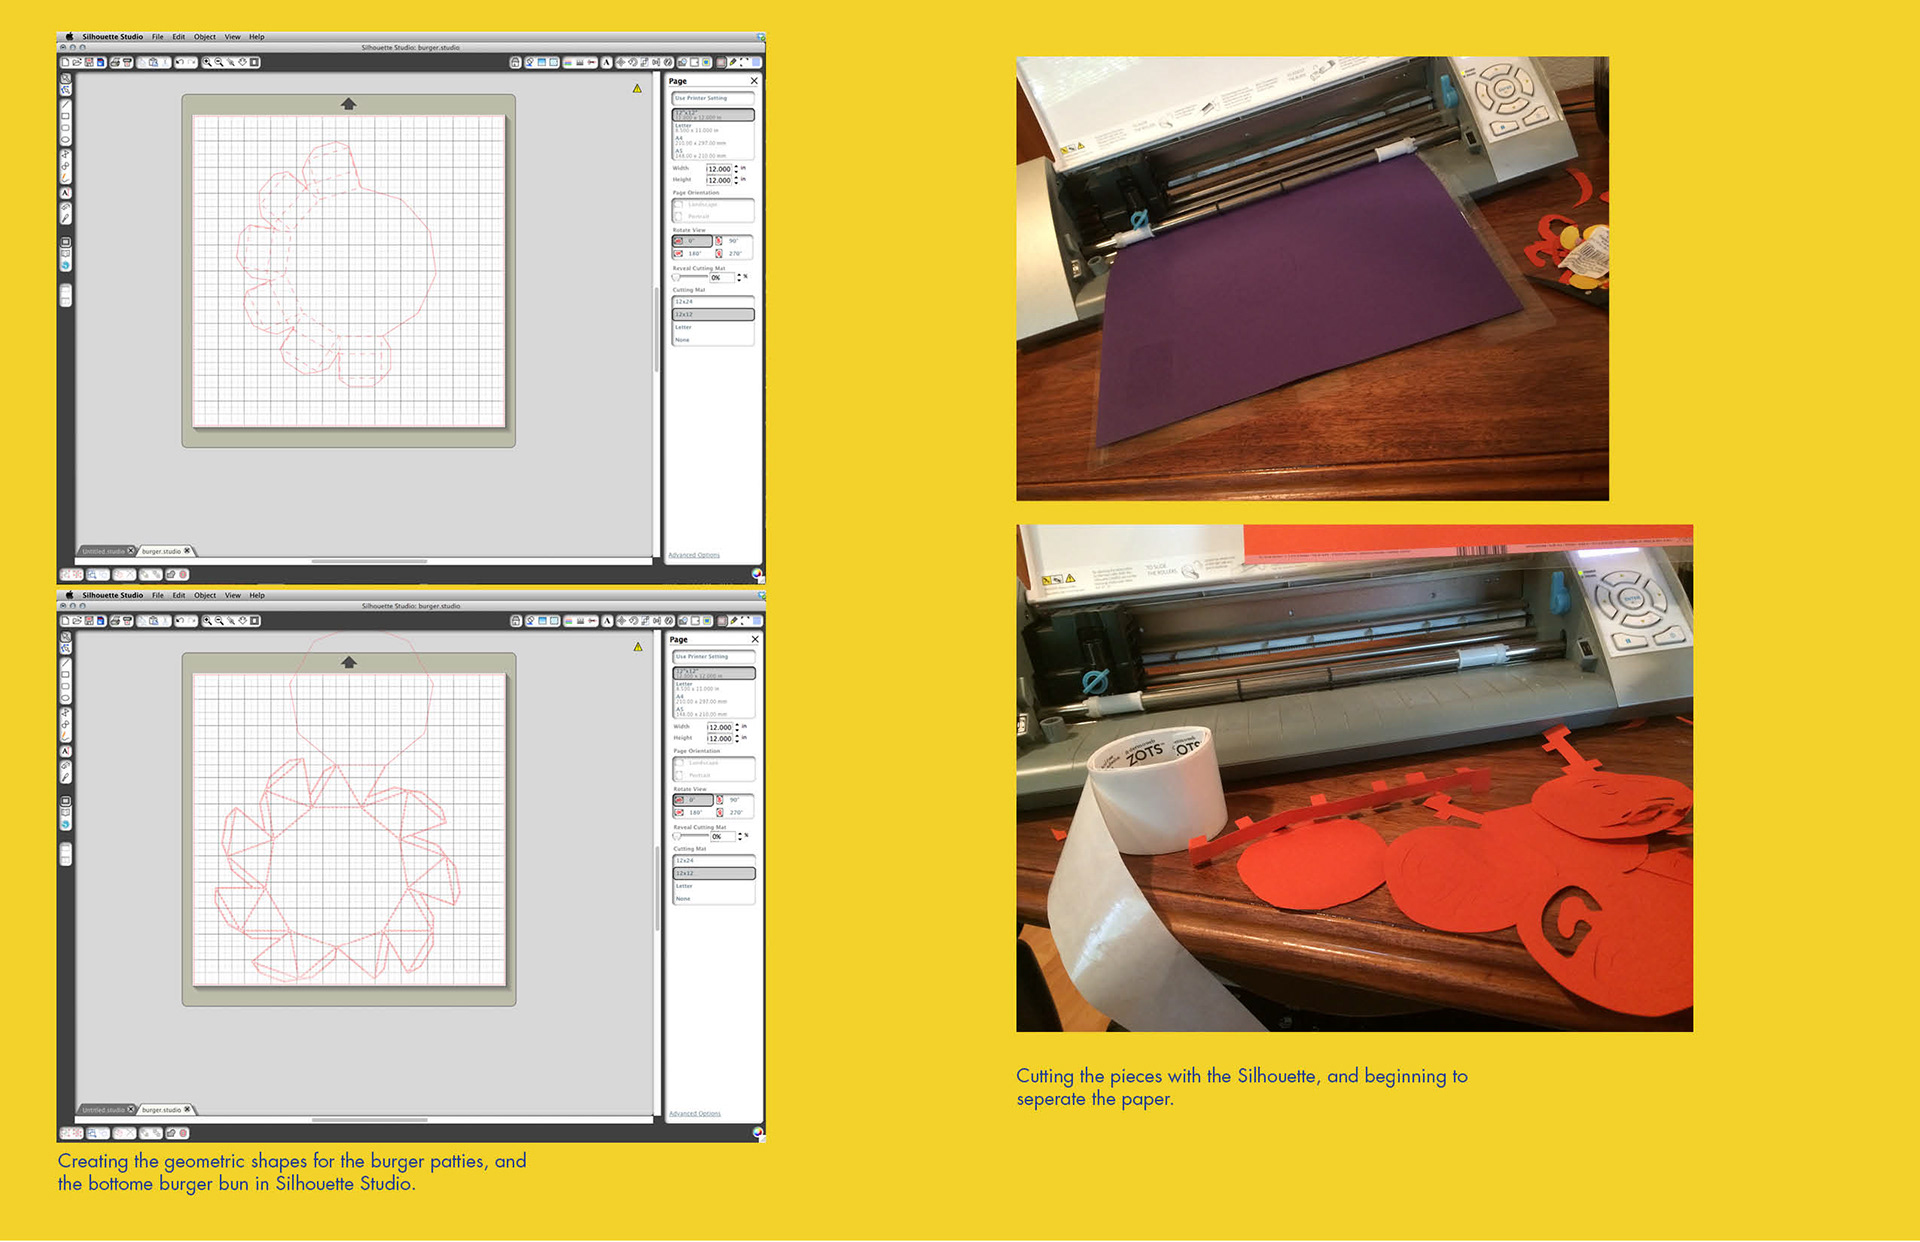Screen dimensions: 1920x1242
Task: Select 12x24 cutting mat in top Page panel
Action: click(712, 301)
